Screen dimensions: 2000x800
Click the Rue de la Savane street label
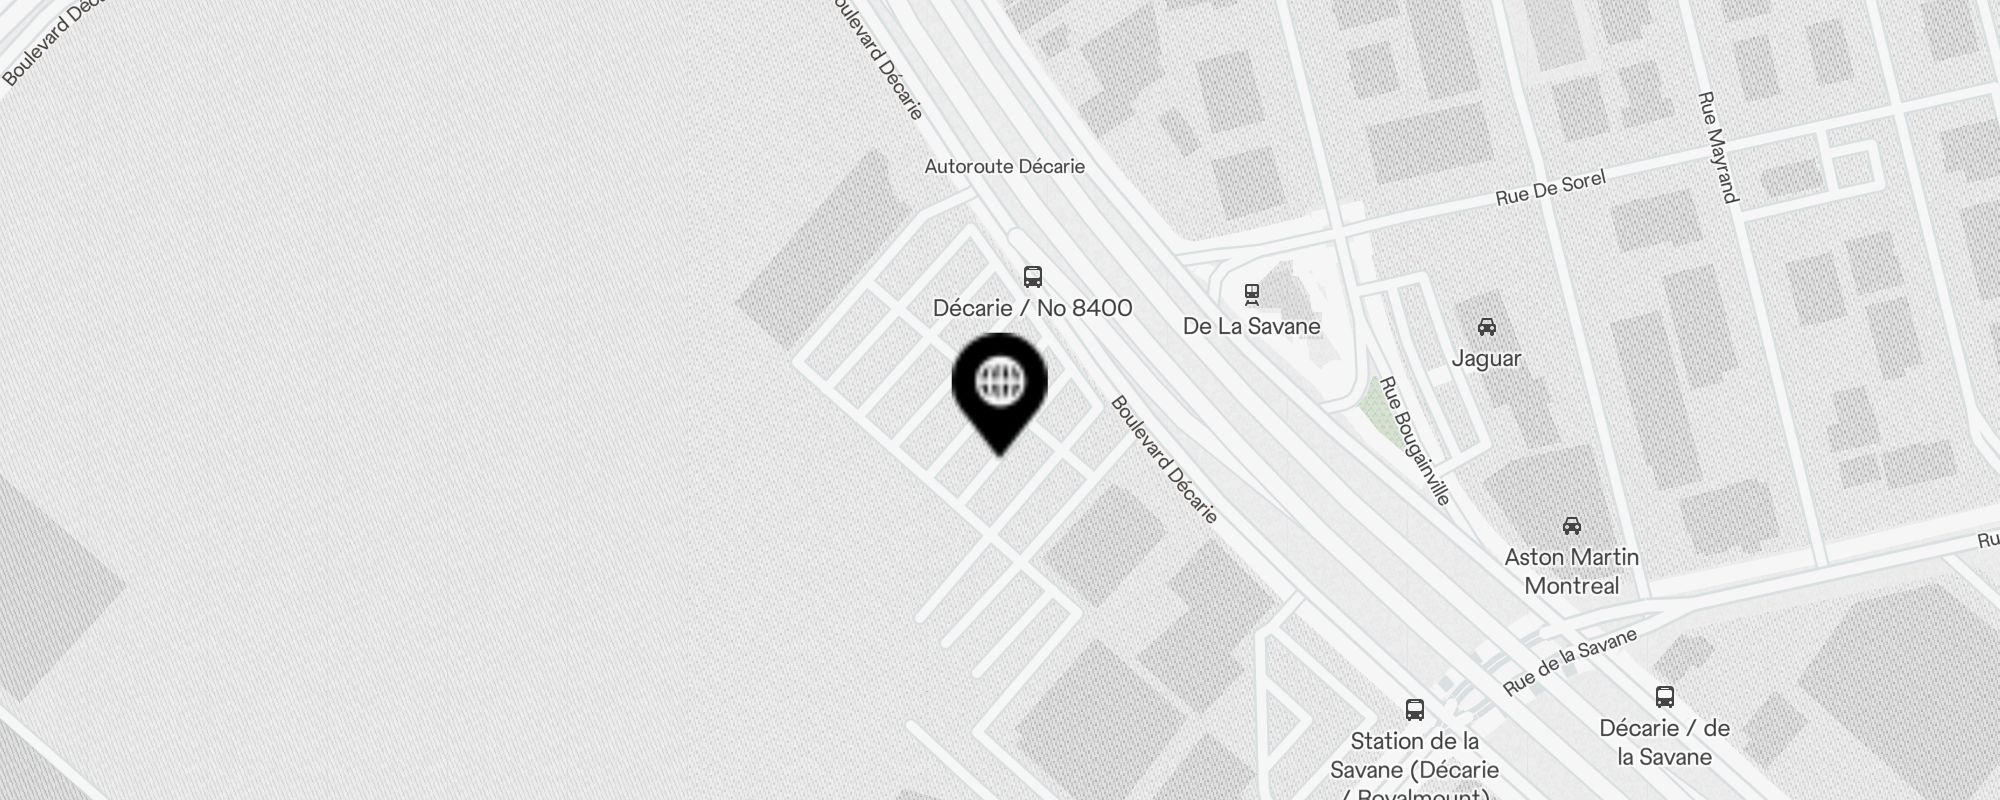[x=1570, y=661]
